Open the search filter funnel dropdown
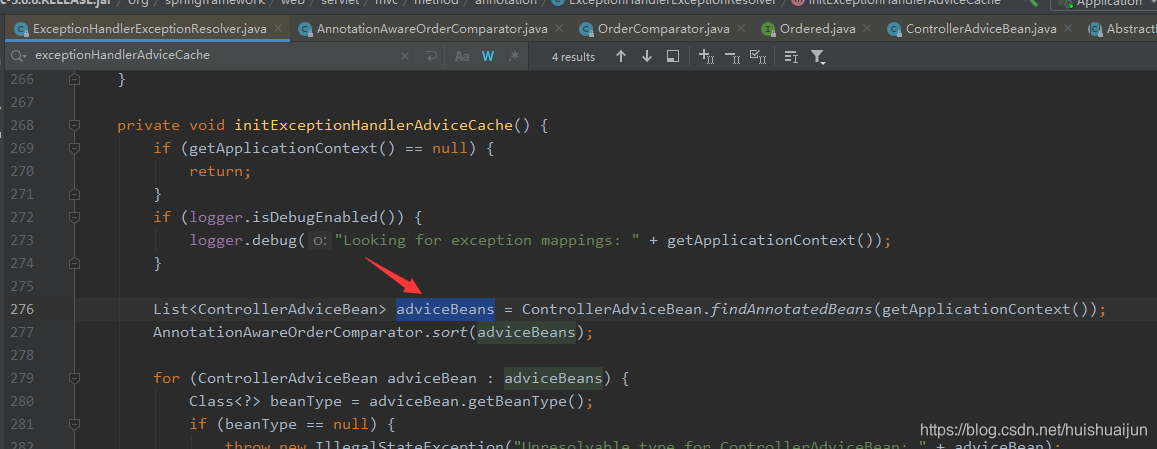 point(818,57)
